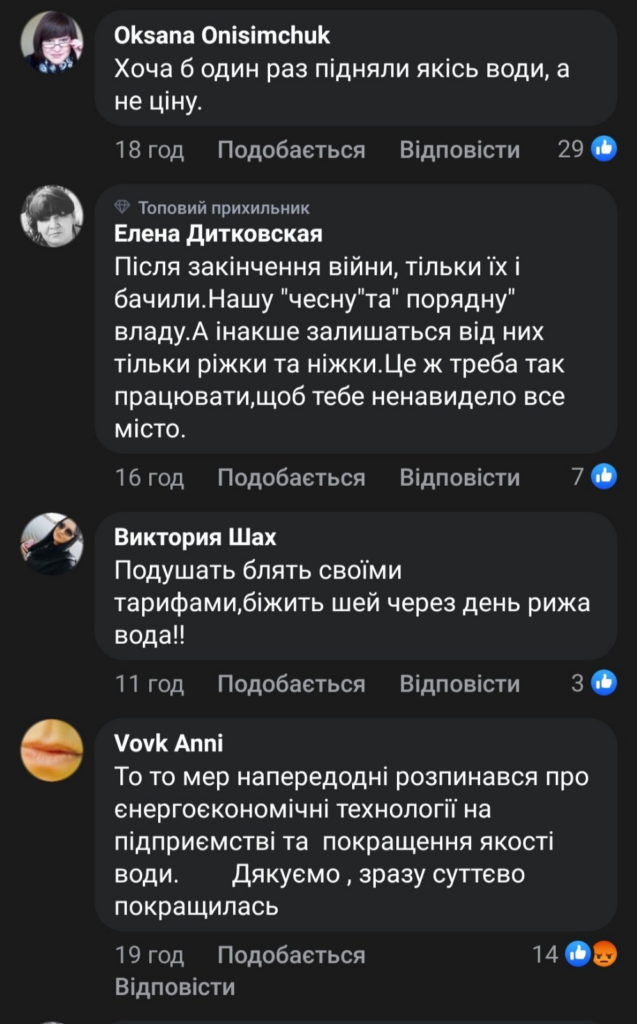The height and width of the screenshot is (1024, 637).
Task: Like Елена Дитковская's comment via Подобається
Action: pyautogui.click(x=291, y=477)
